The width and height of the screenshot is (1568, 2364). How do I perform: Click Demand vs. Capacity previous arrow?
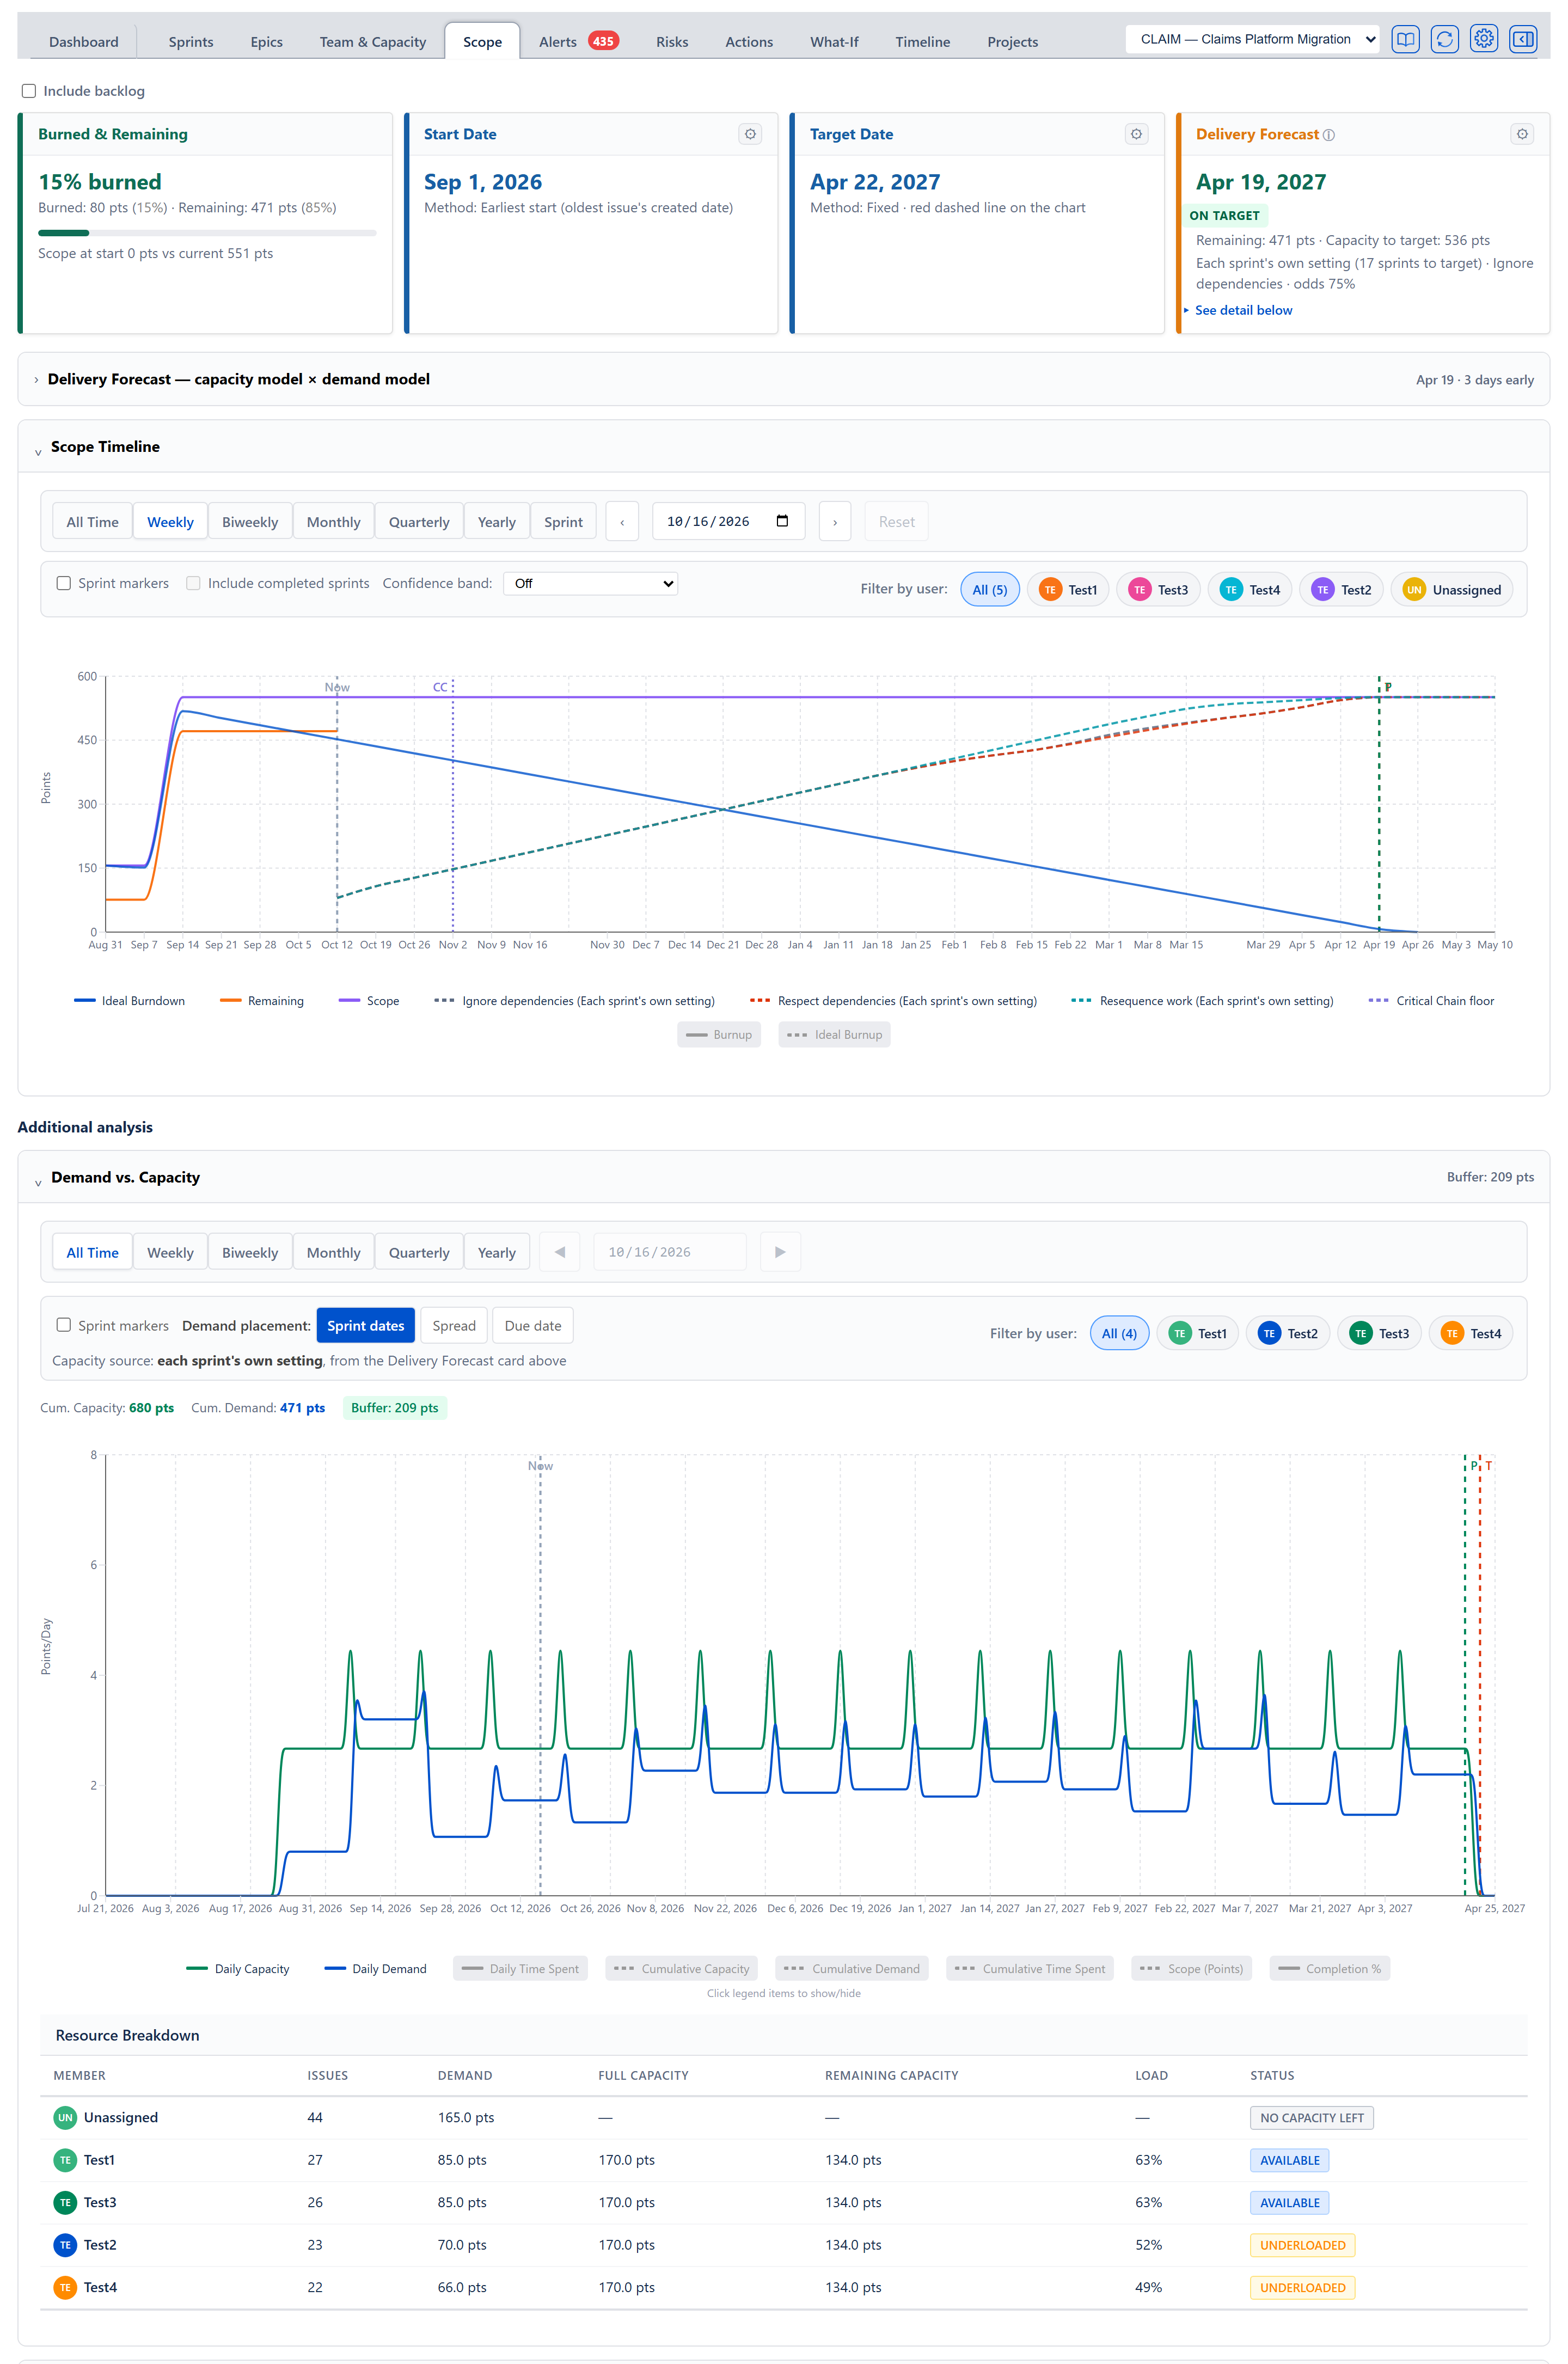(560, 1252)
